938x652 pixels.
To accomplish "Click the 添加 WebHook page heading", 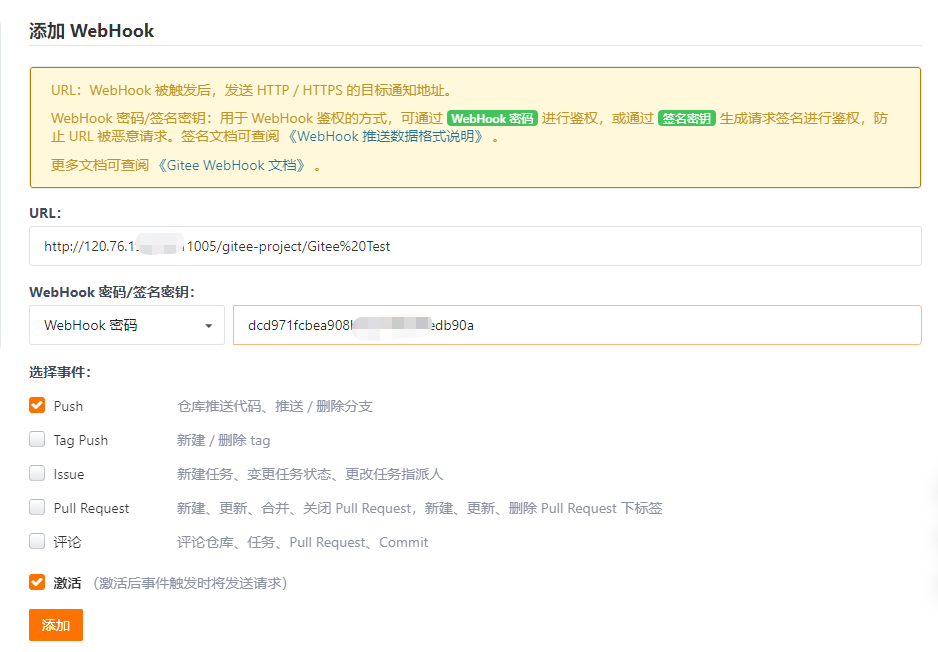I will [92, 31].
